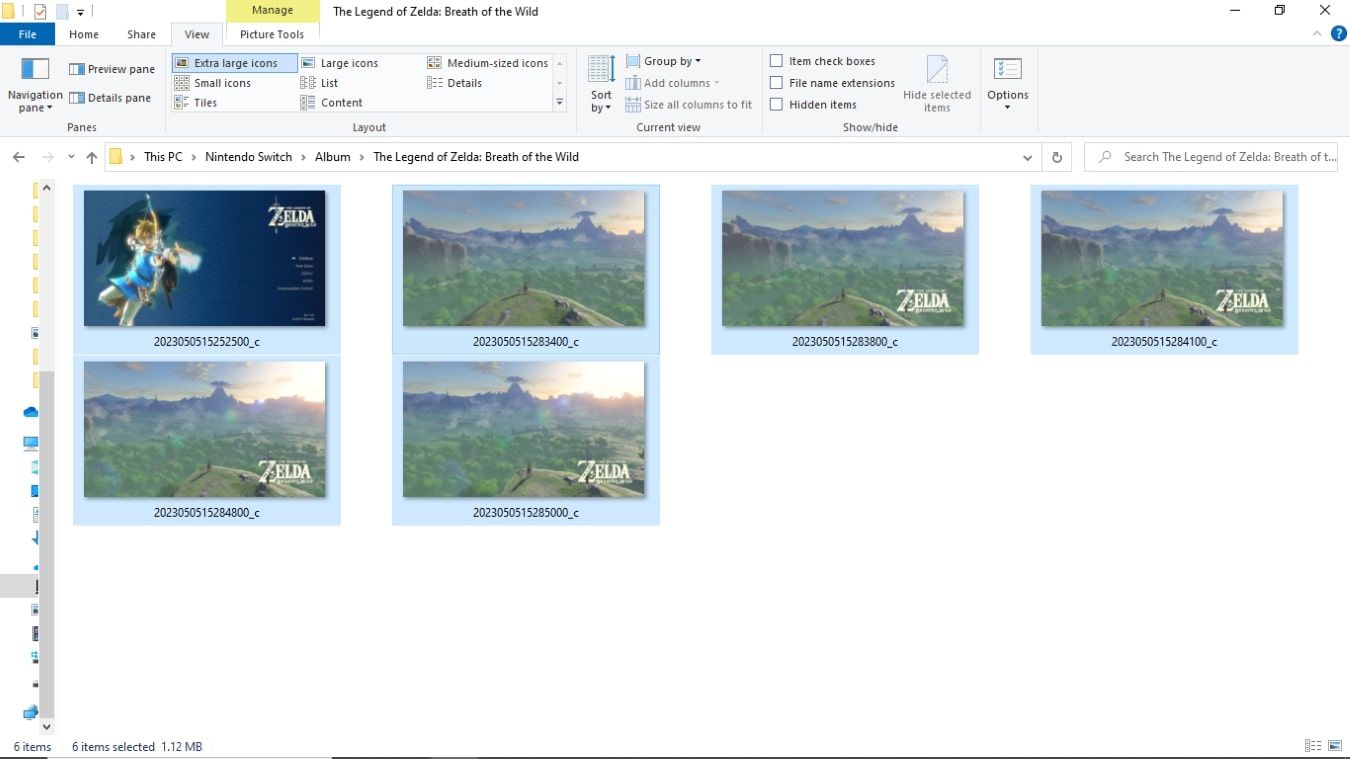Click This PC in the address path

pos(163,157)
